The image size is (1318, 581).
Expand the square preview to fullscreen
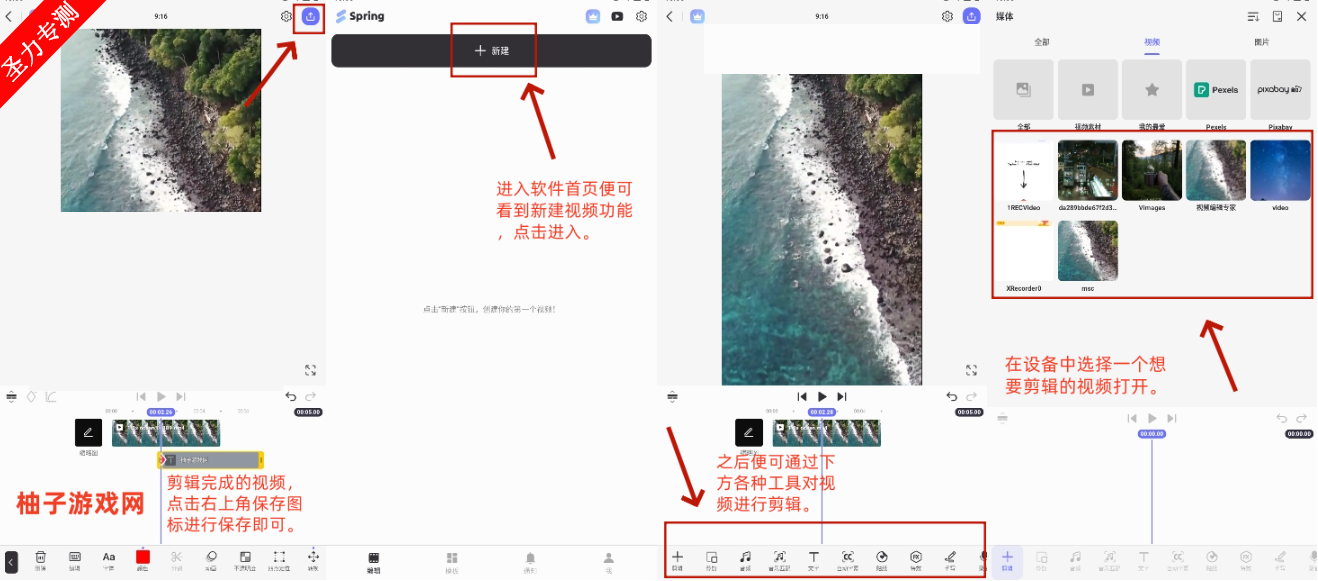click(x=311, y=370)
